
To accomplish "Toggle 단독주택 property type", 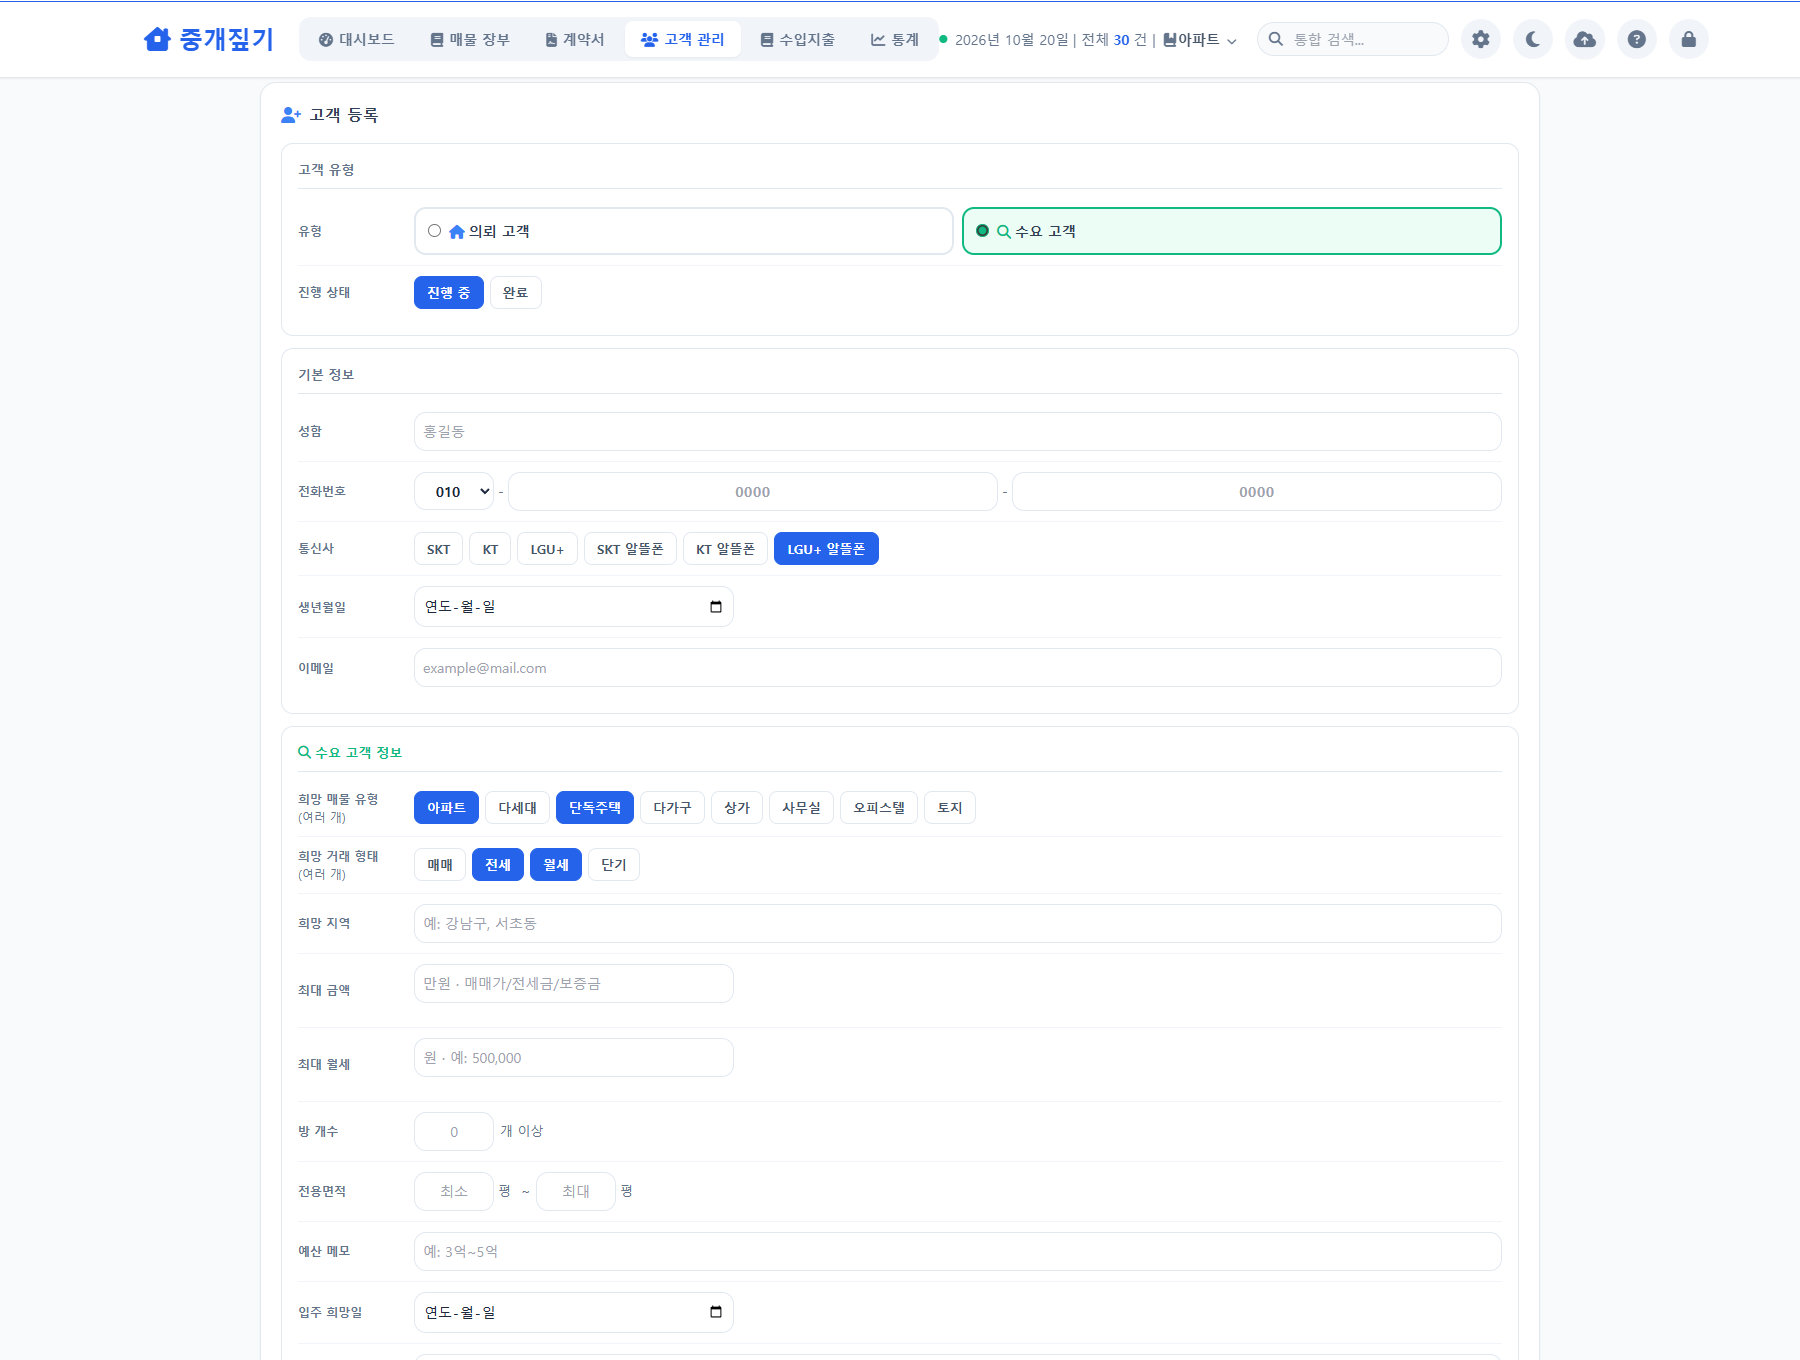I will point(595,807).
